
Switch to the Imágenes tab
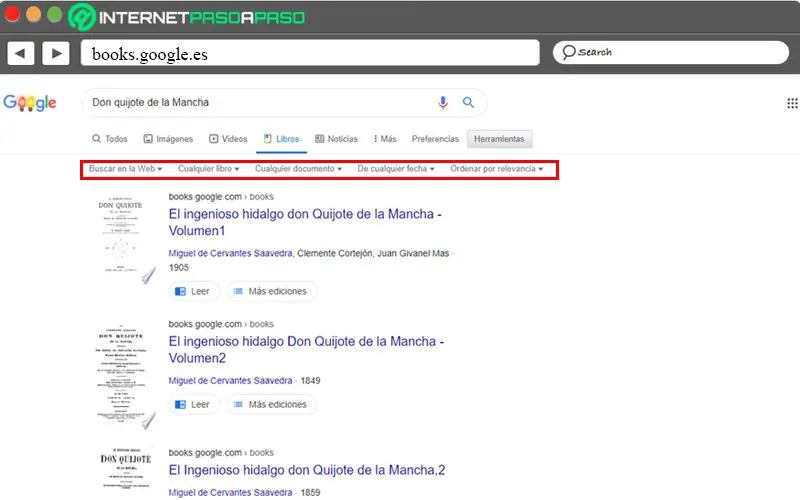click(x=168, y=139)
